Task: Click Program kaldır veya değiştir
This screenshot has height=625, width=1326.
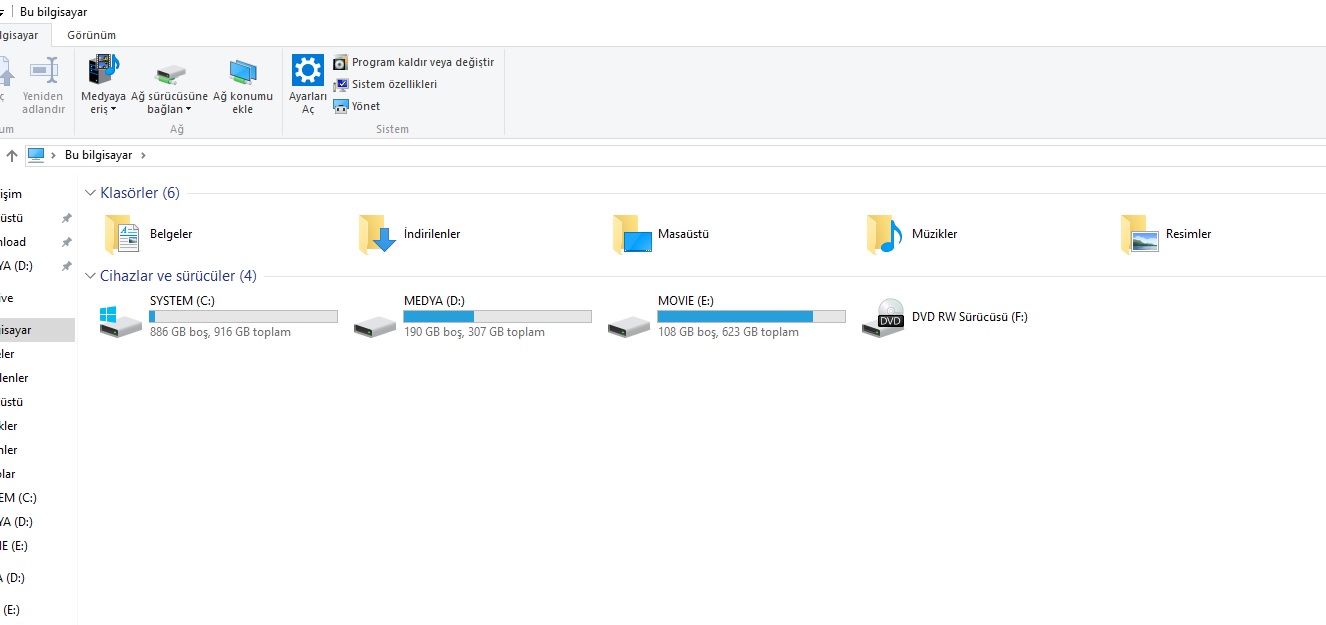Action: point(422,62)
